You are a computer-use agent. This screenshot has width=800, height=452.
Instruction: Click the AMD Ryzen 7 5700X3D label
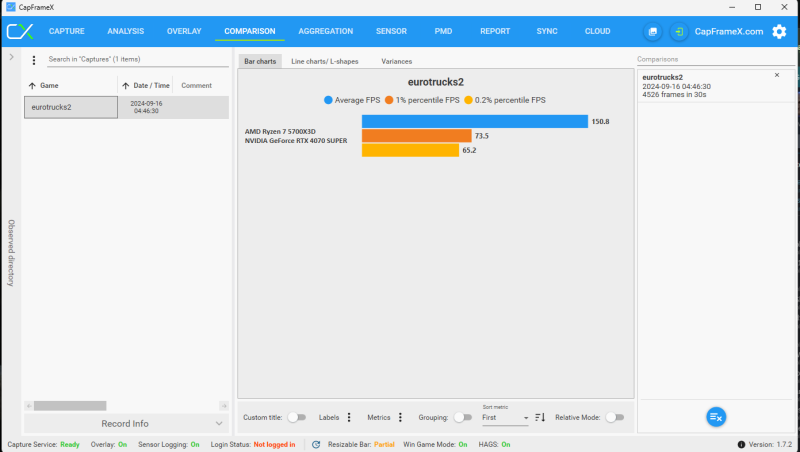click(x=280, y=132)
